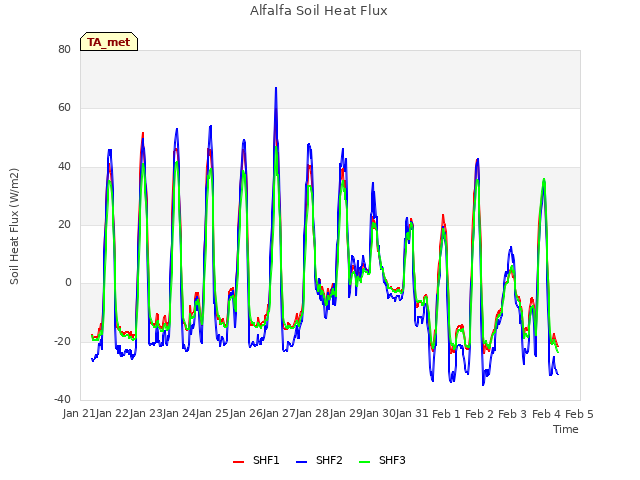Click the 40 y-axis tick label
This screenshot has height=480, width=640.
(x=64, y=167)
